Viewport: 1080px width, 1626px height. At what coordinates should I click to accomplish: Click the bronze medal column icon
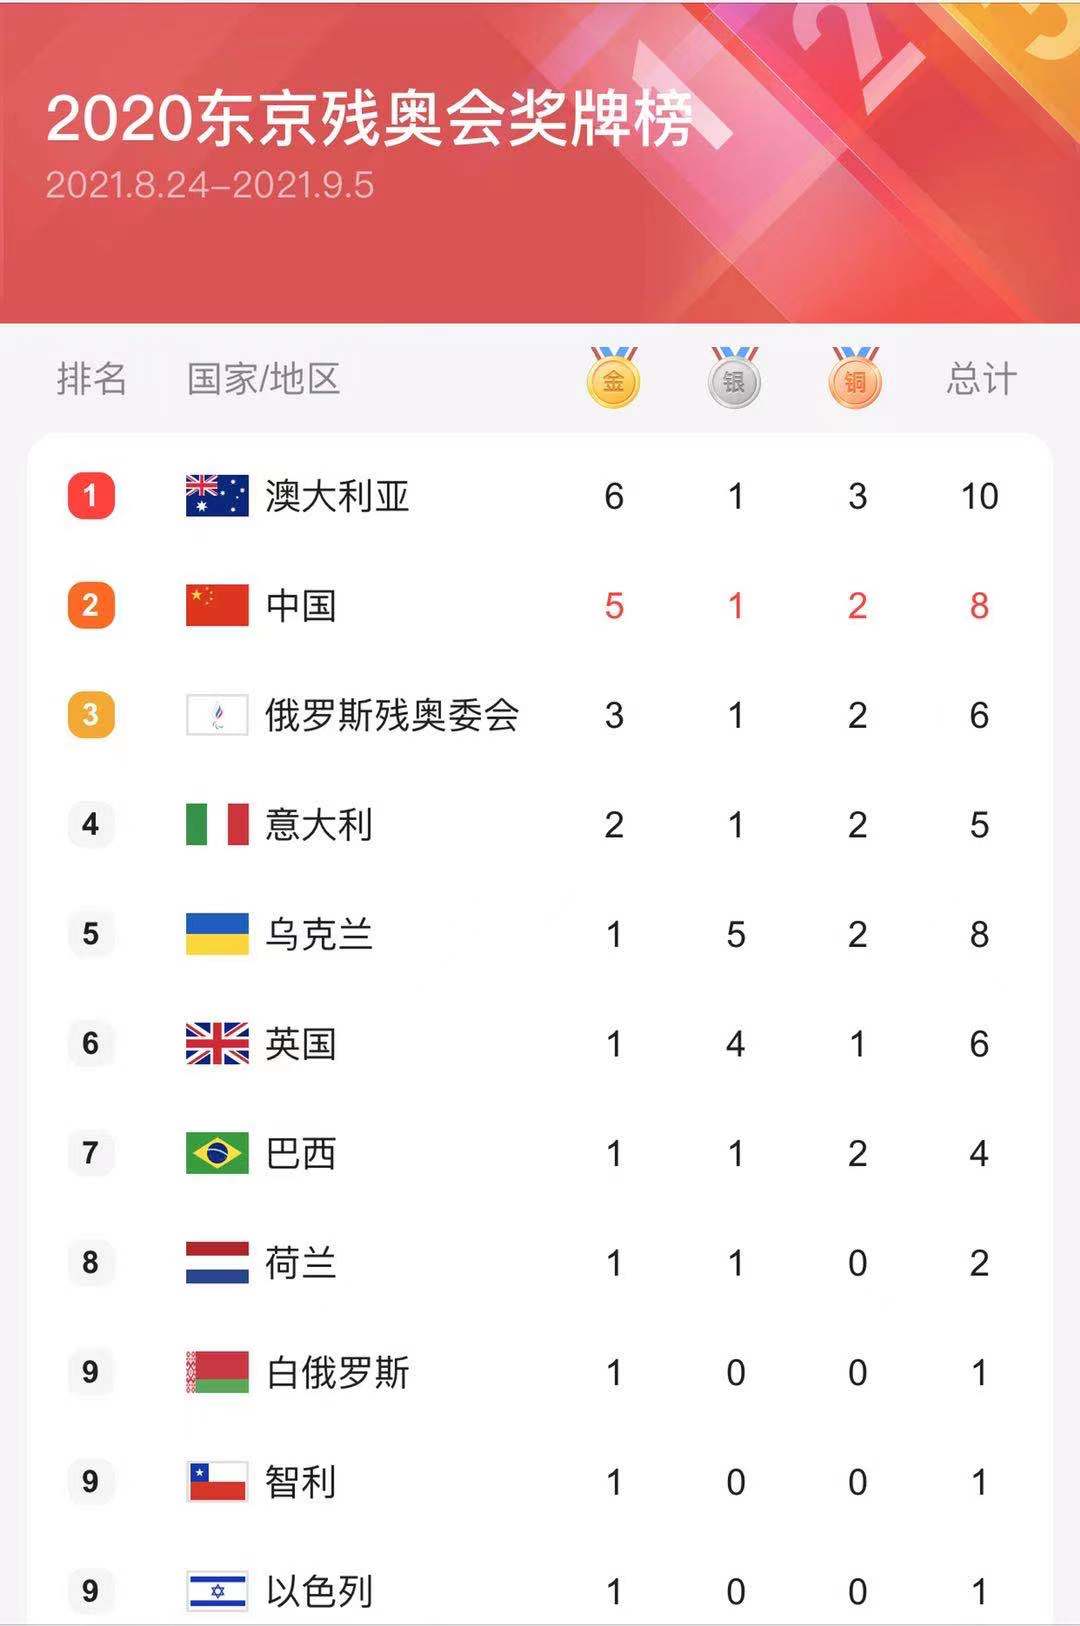click(x=856, y=378)
